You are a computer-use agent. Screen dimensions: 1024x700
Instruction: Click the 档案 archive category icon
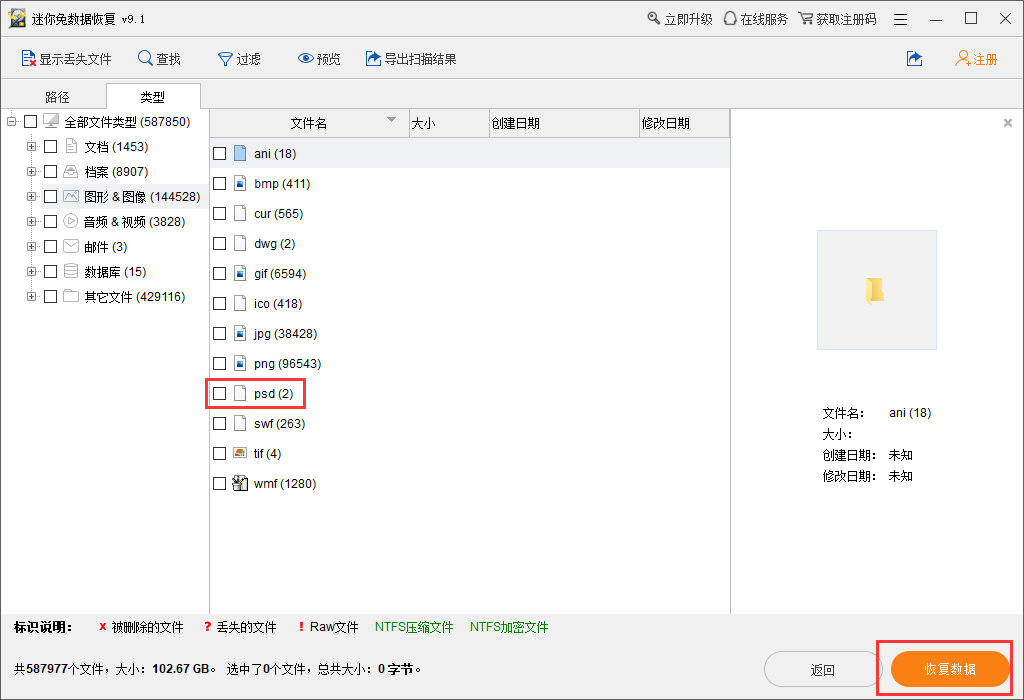coord(71,172)
